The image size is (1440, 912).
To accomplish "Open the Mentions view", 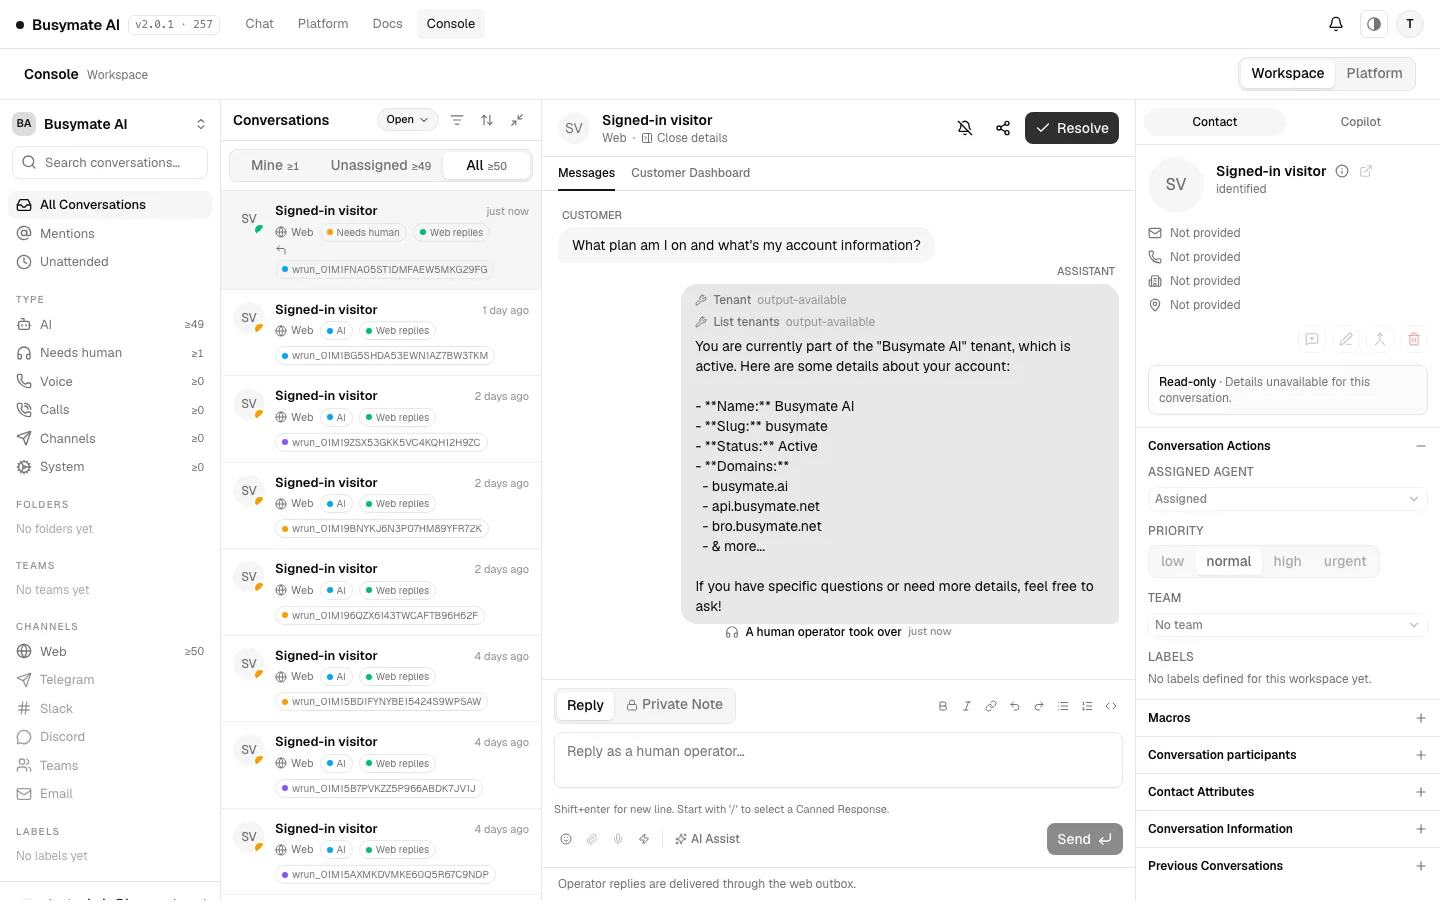I will point(110,233).
